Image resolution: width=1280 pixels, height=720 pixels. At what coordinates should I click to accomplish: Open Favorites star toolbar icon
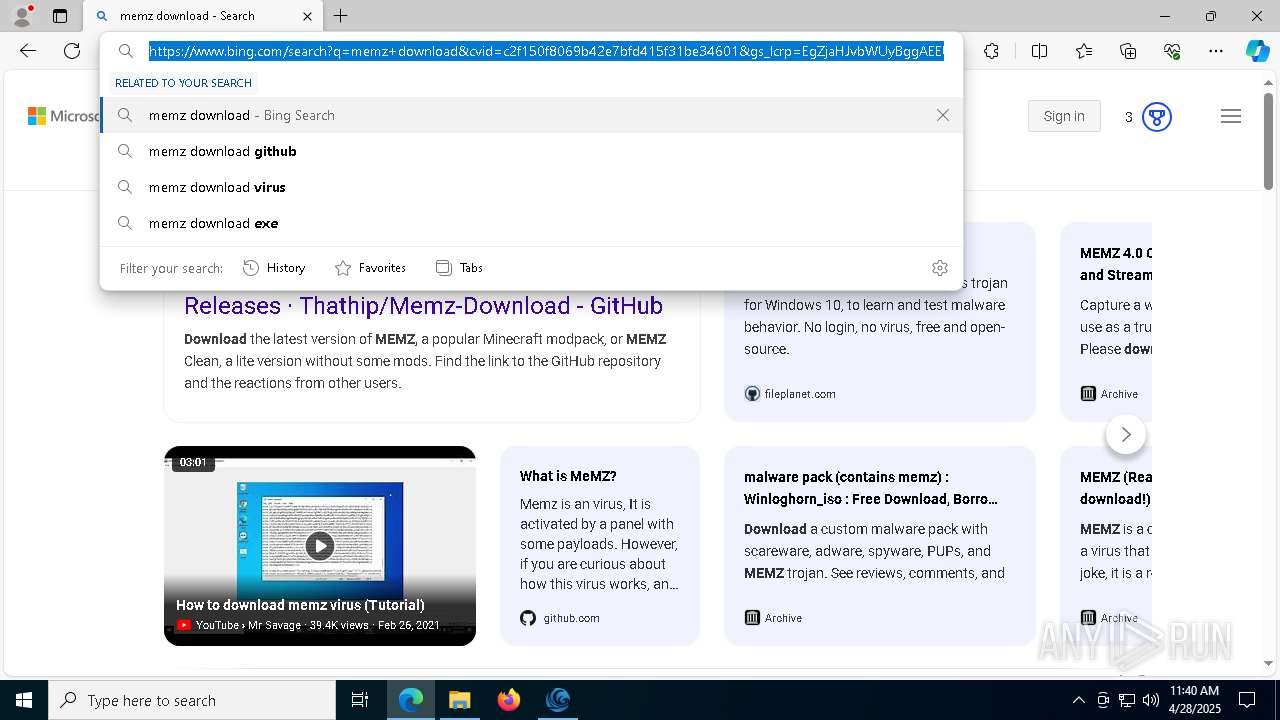[x=1084, y=51]
